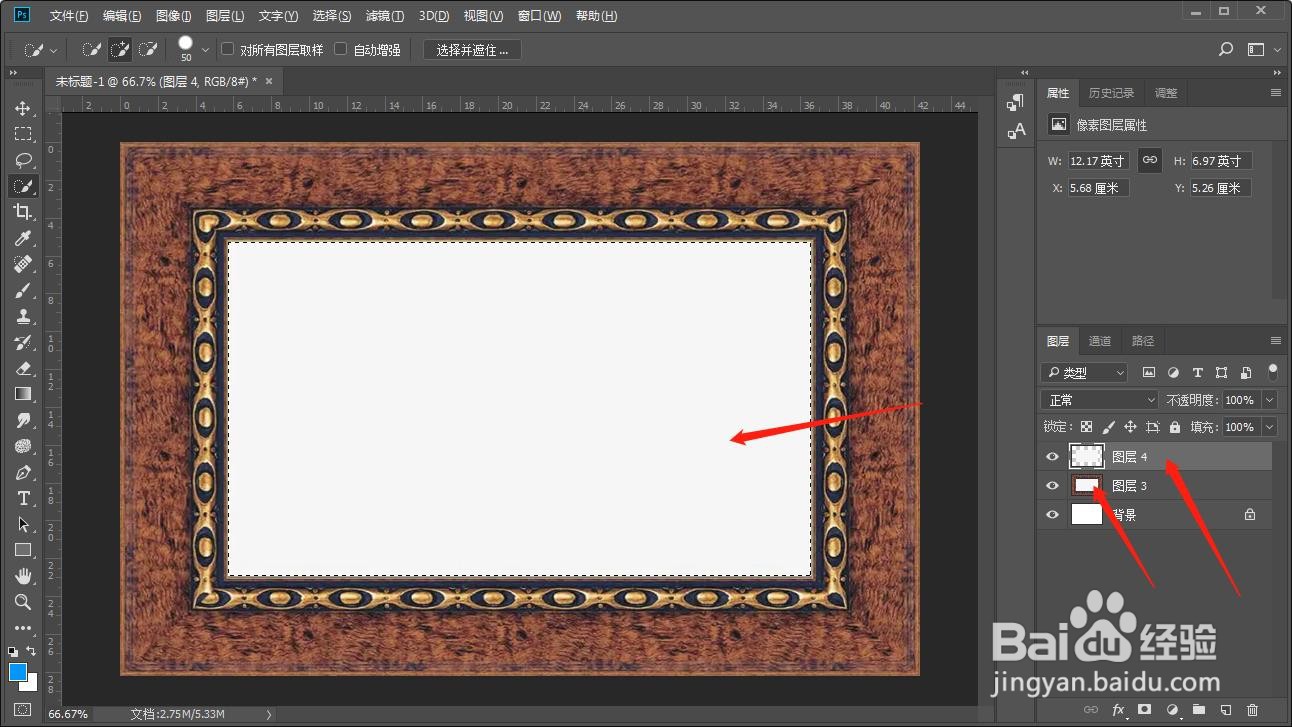Viewport: 1292px width, 727px height.
Task: Create a new layer group folder
Action: coord(1198,710)
